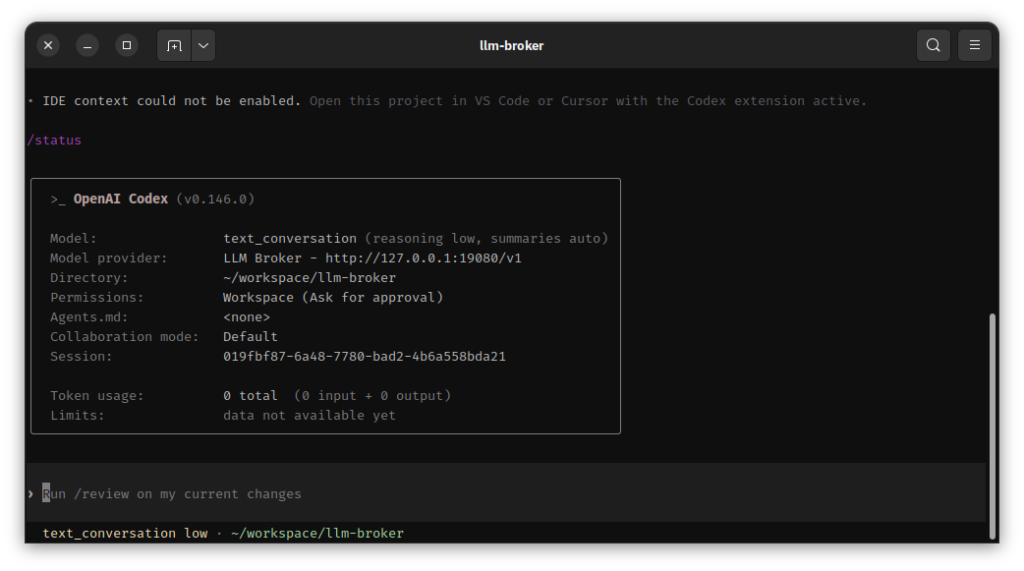Click the Open this project in VS Code hint
The image size is (1024, 571).
[x=588, y=101]
